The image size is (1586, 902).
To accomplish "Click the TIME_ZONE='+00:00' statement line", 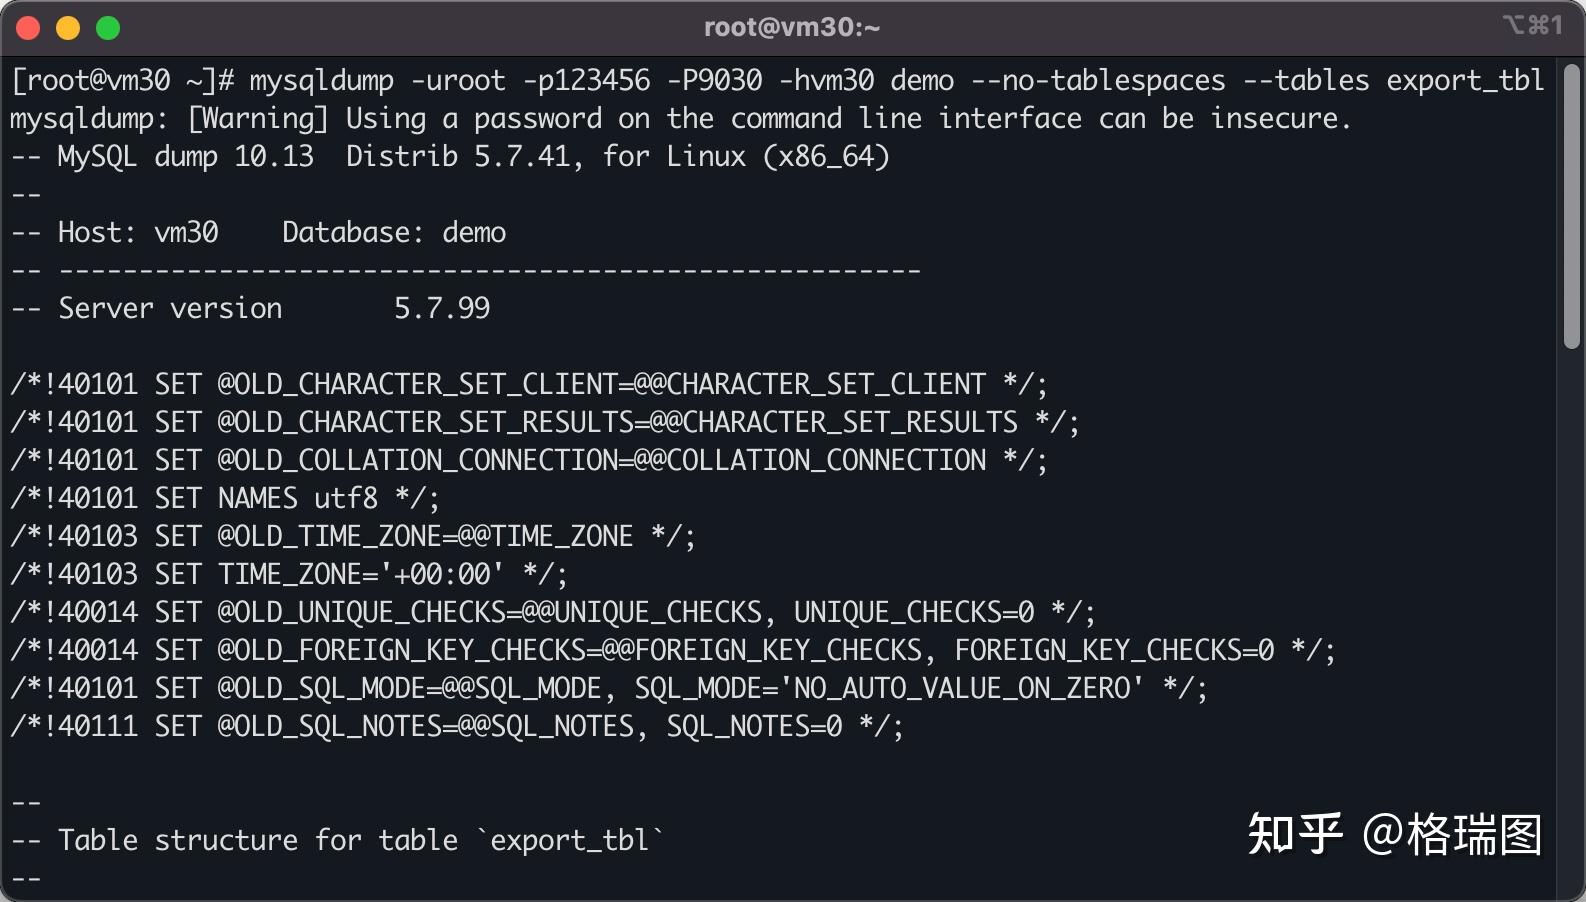I will 288,573.
